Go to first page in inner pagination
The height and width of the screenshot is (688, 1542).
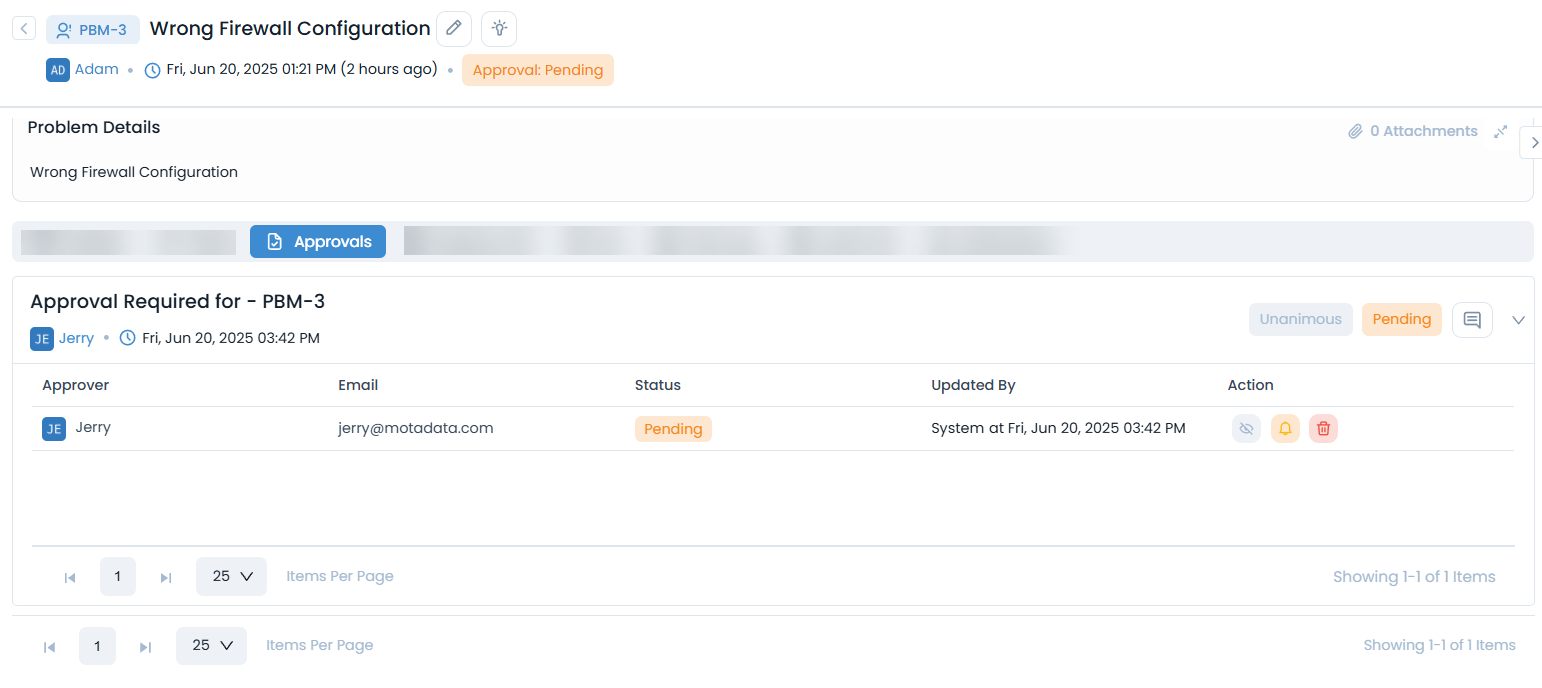pyautogui.click(x=70, y=578)
